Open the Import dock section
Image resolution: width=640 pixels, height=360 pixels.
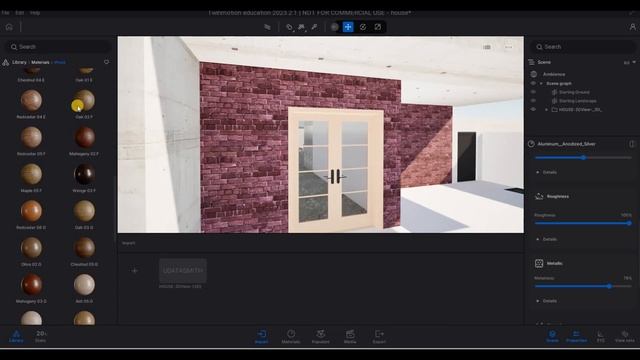click(262, 337)
